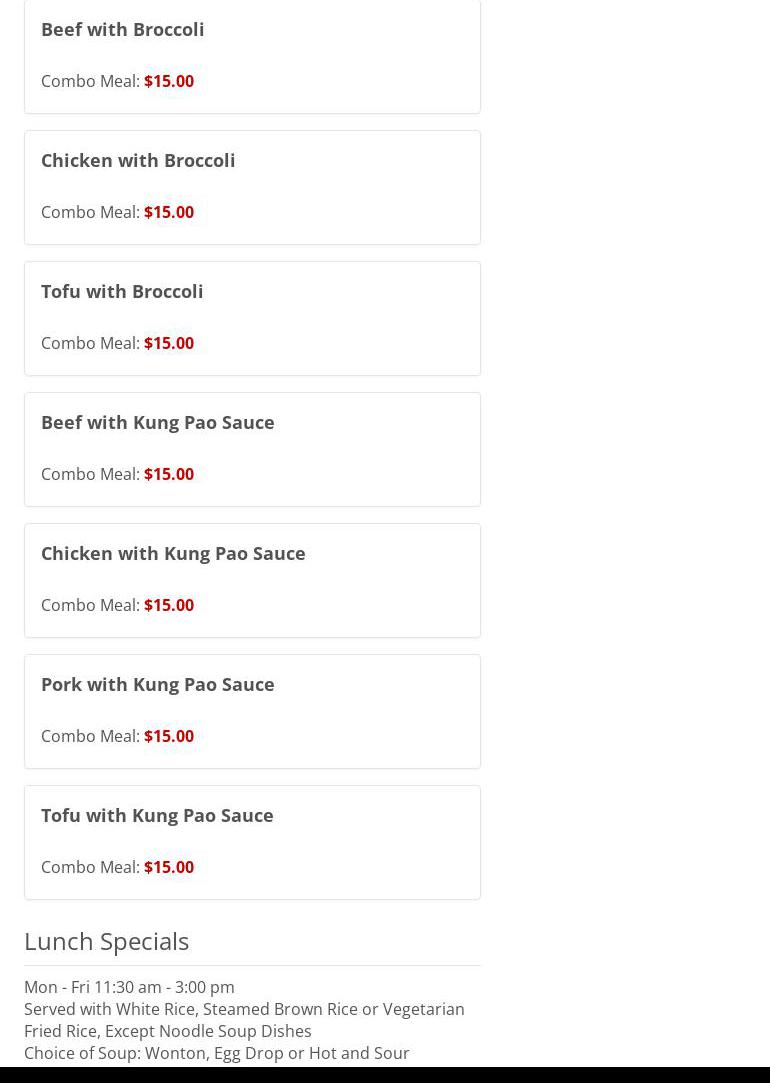Select the Tofu with Broccoli $15.00 price
The image size is (770, 1083).
(169, 343)
